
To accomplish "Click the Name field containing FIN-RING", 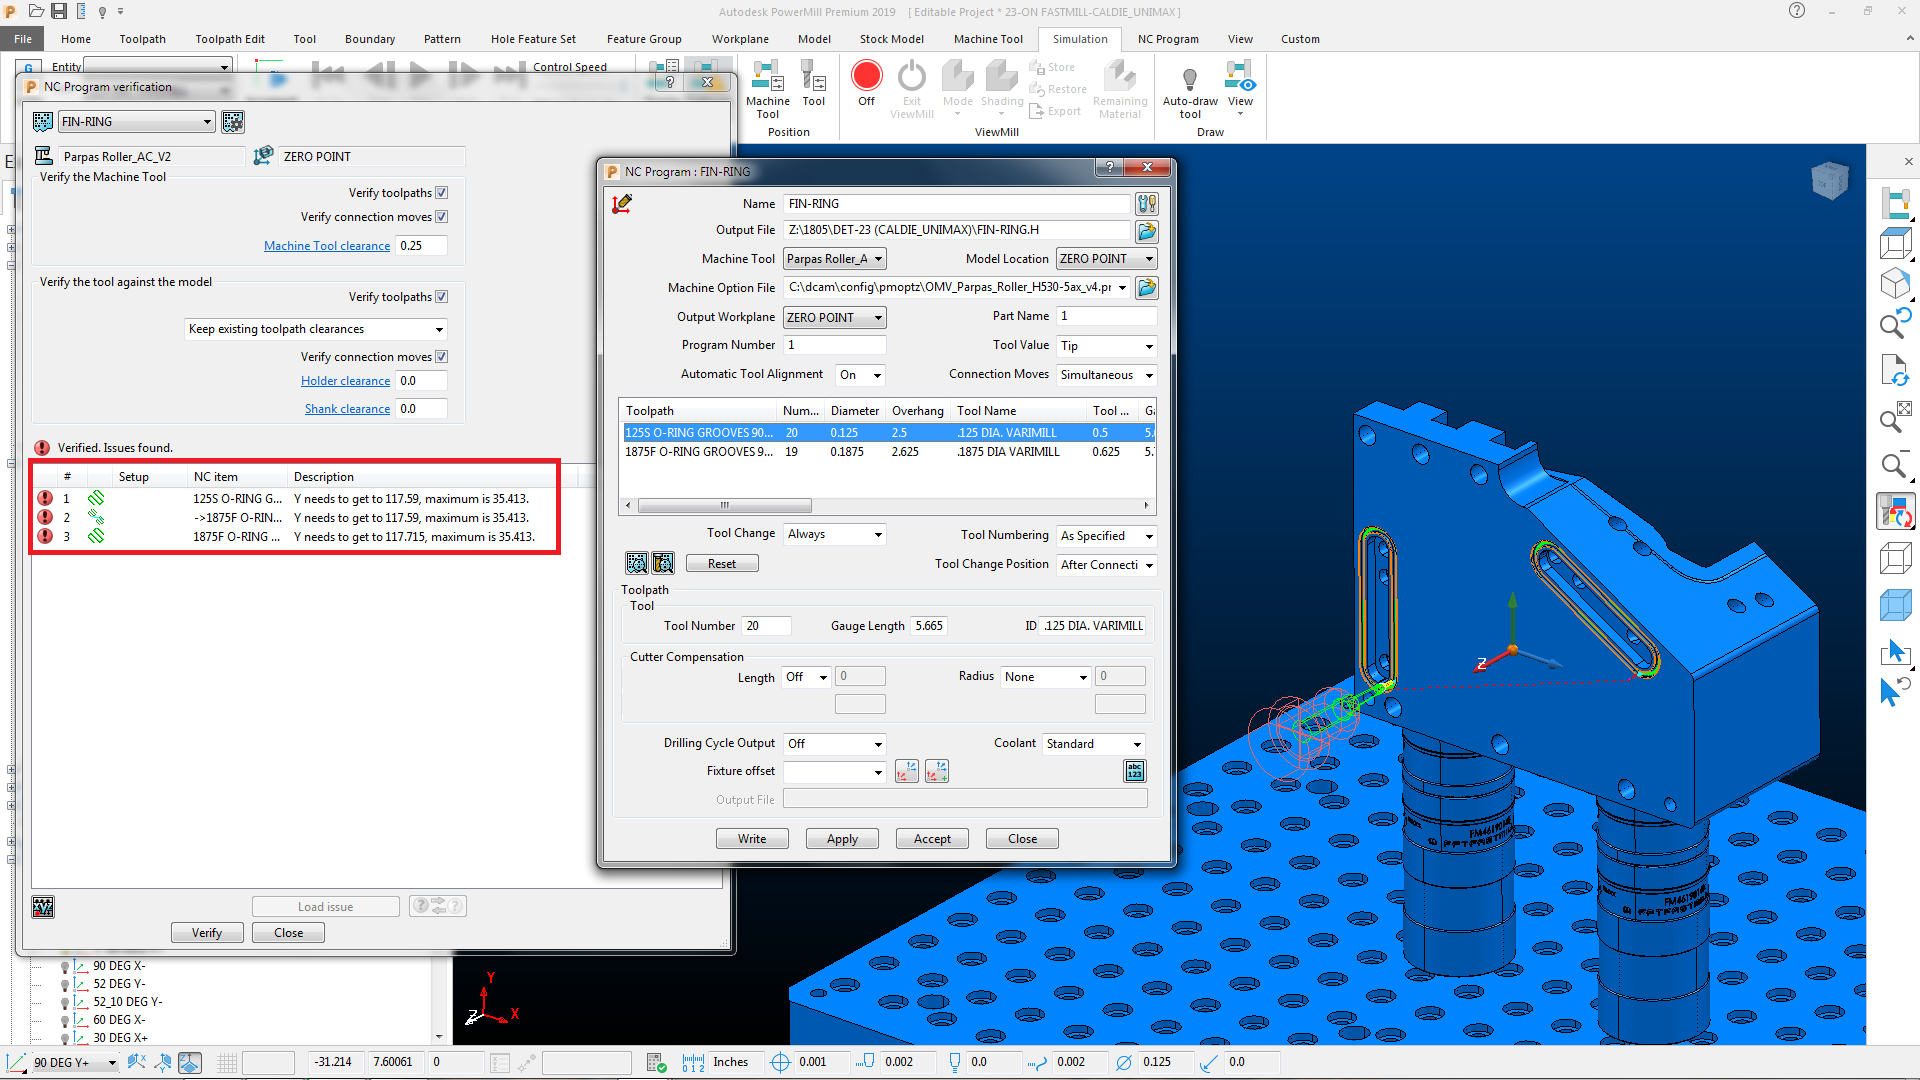I will (x=957, y=204).
